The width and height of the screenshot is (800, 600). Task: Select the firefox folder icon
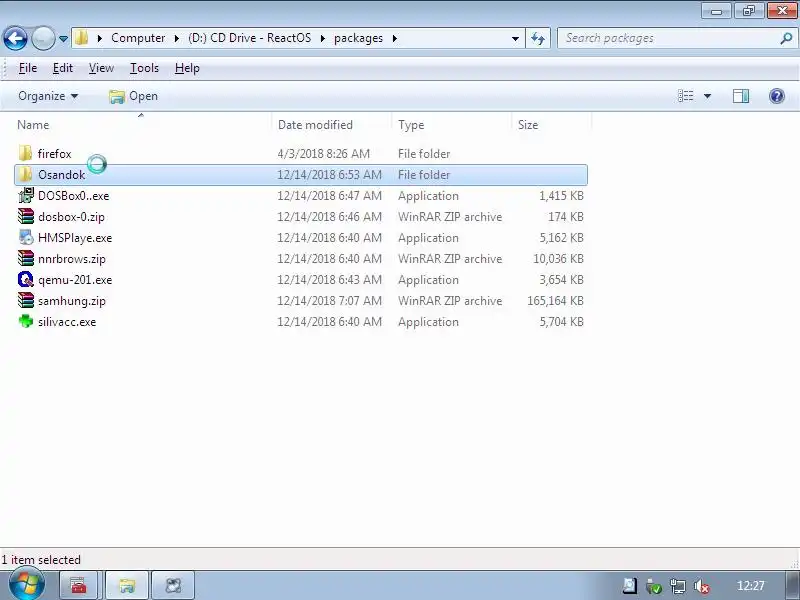[25, 153]
